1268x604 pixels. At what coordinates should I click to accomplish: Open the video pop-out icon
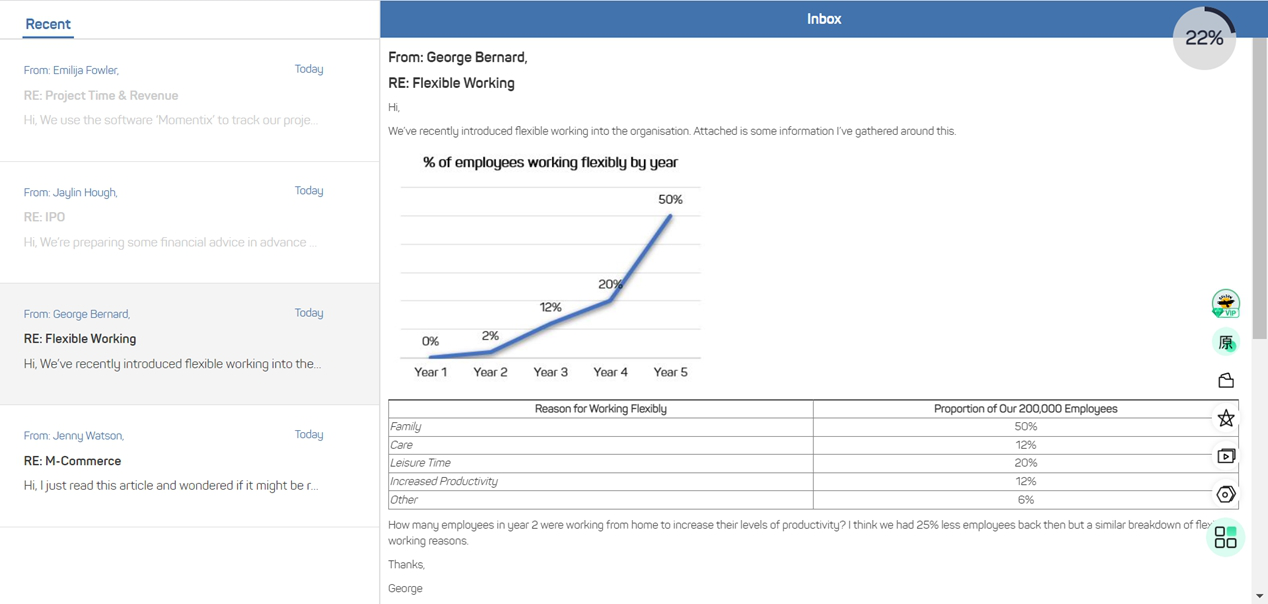(1225, 456)
